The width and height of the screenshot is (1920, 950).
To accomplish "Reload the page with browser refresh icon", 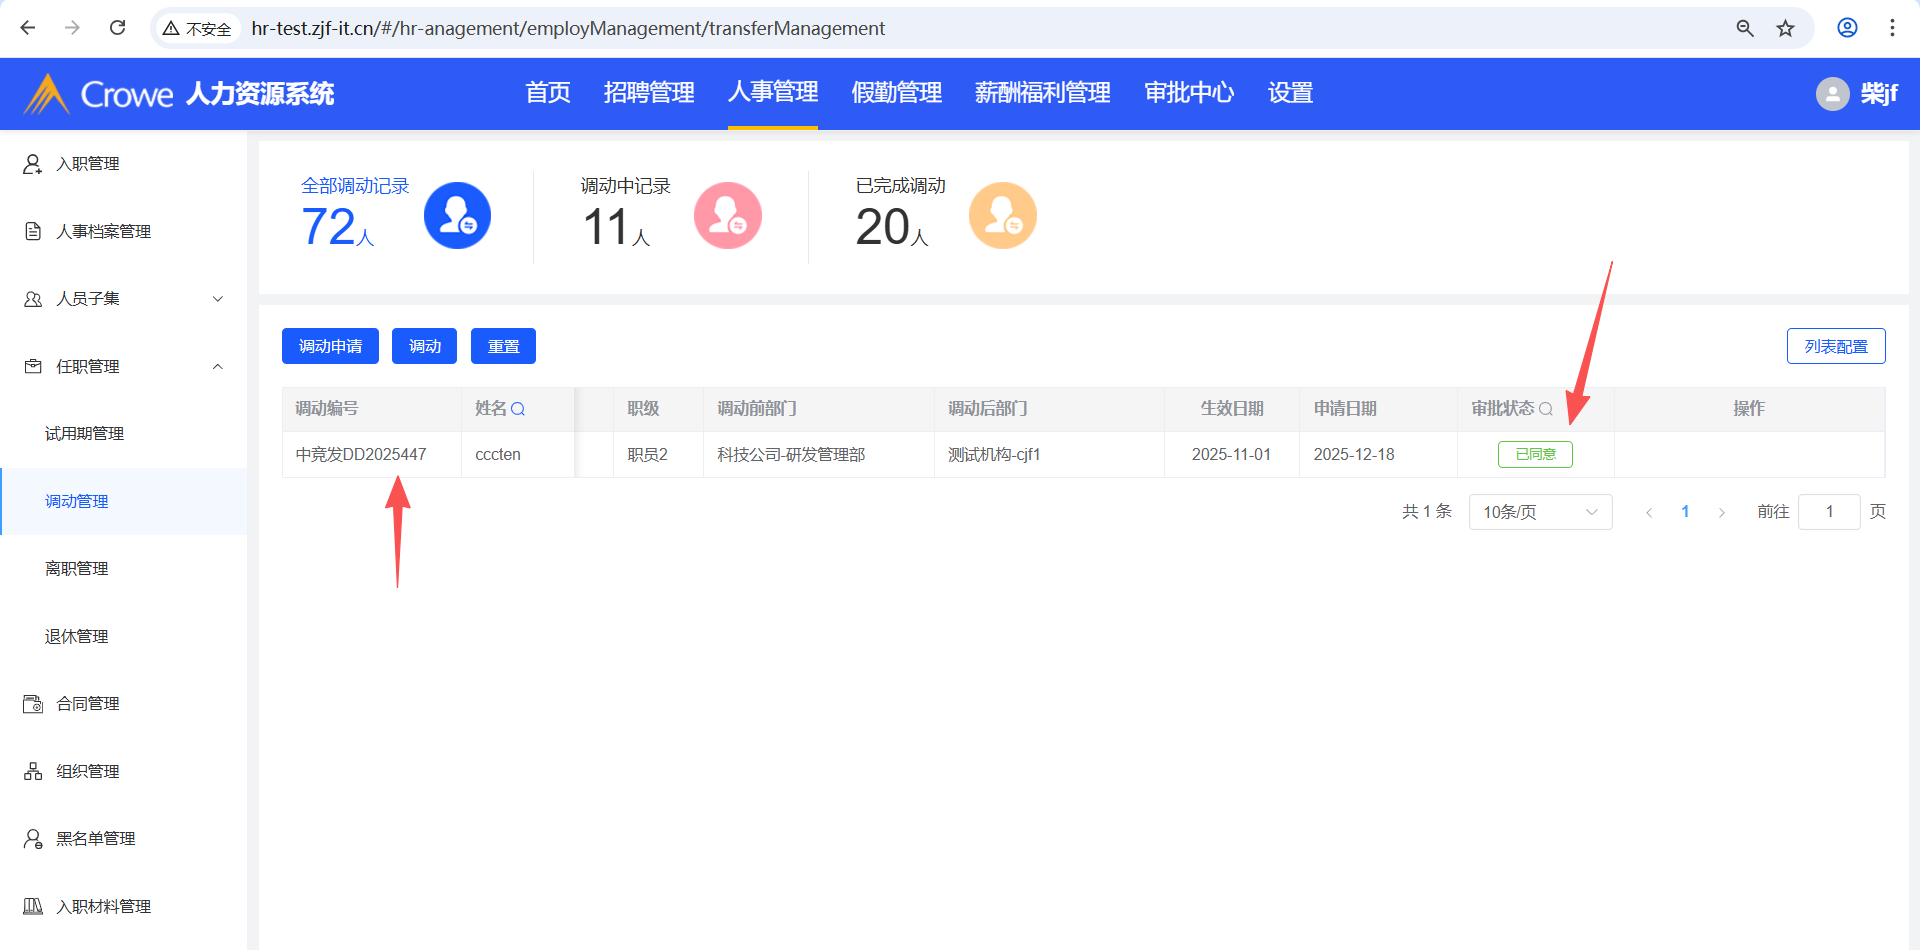I will pos(117,28).
